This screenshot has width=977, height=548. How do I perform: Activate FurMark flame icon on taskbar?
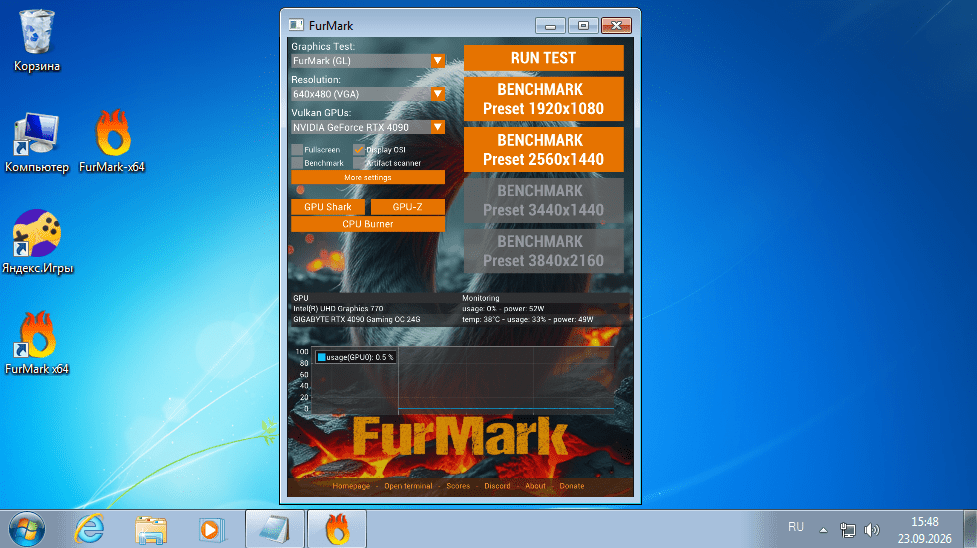(x=337, y=529)
